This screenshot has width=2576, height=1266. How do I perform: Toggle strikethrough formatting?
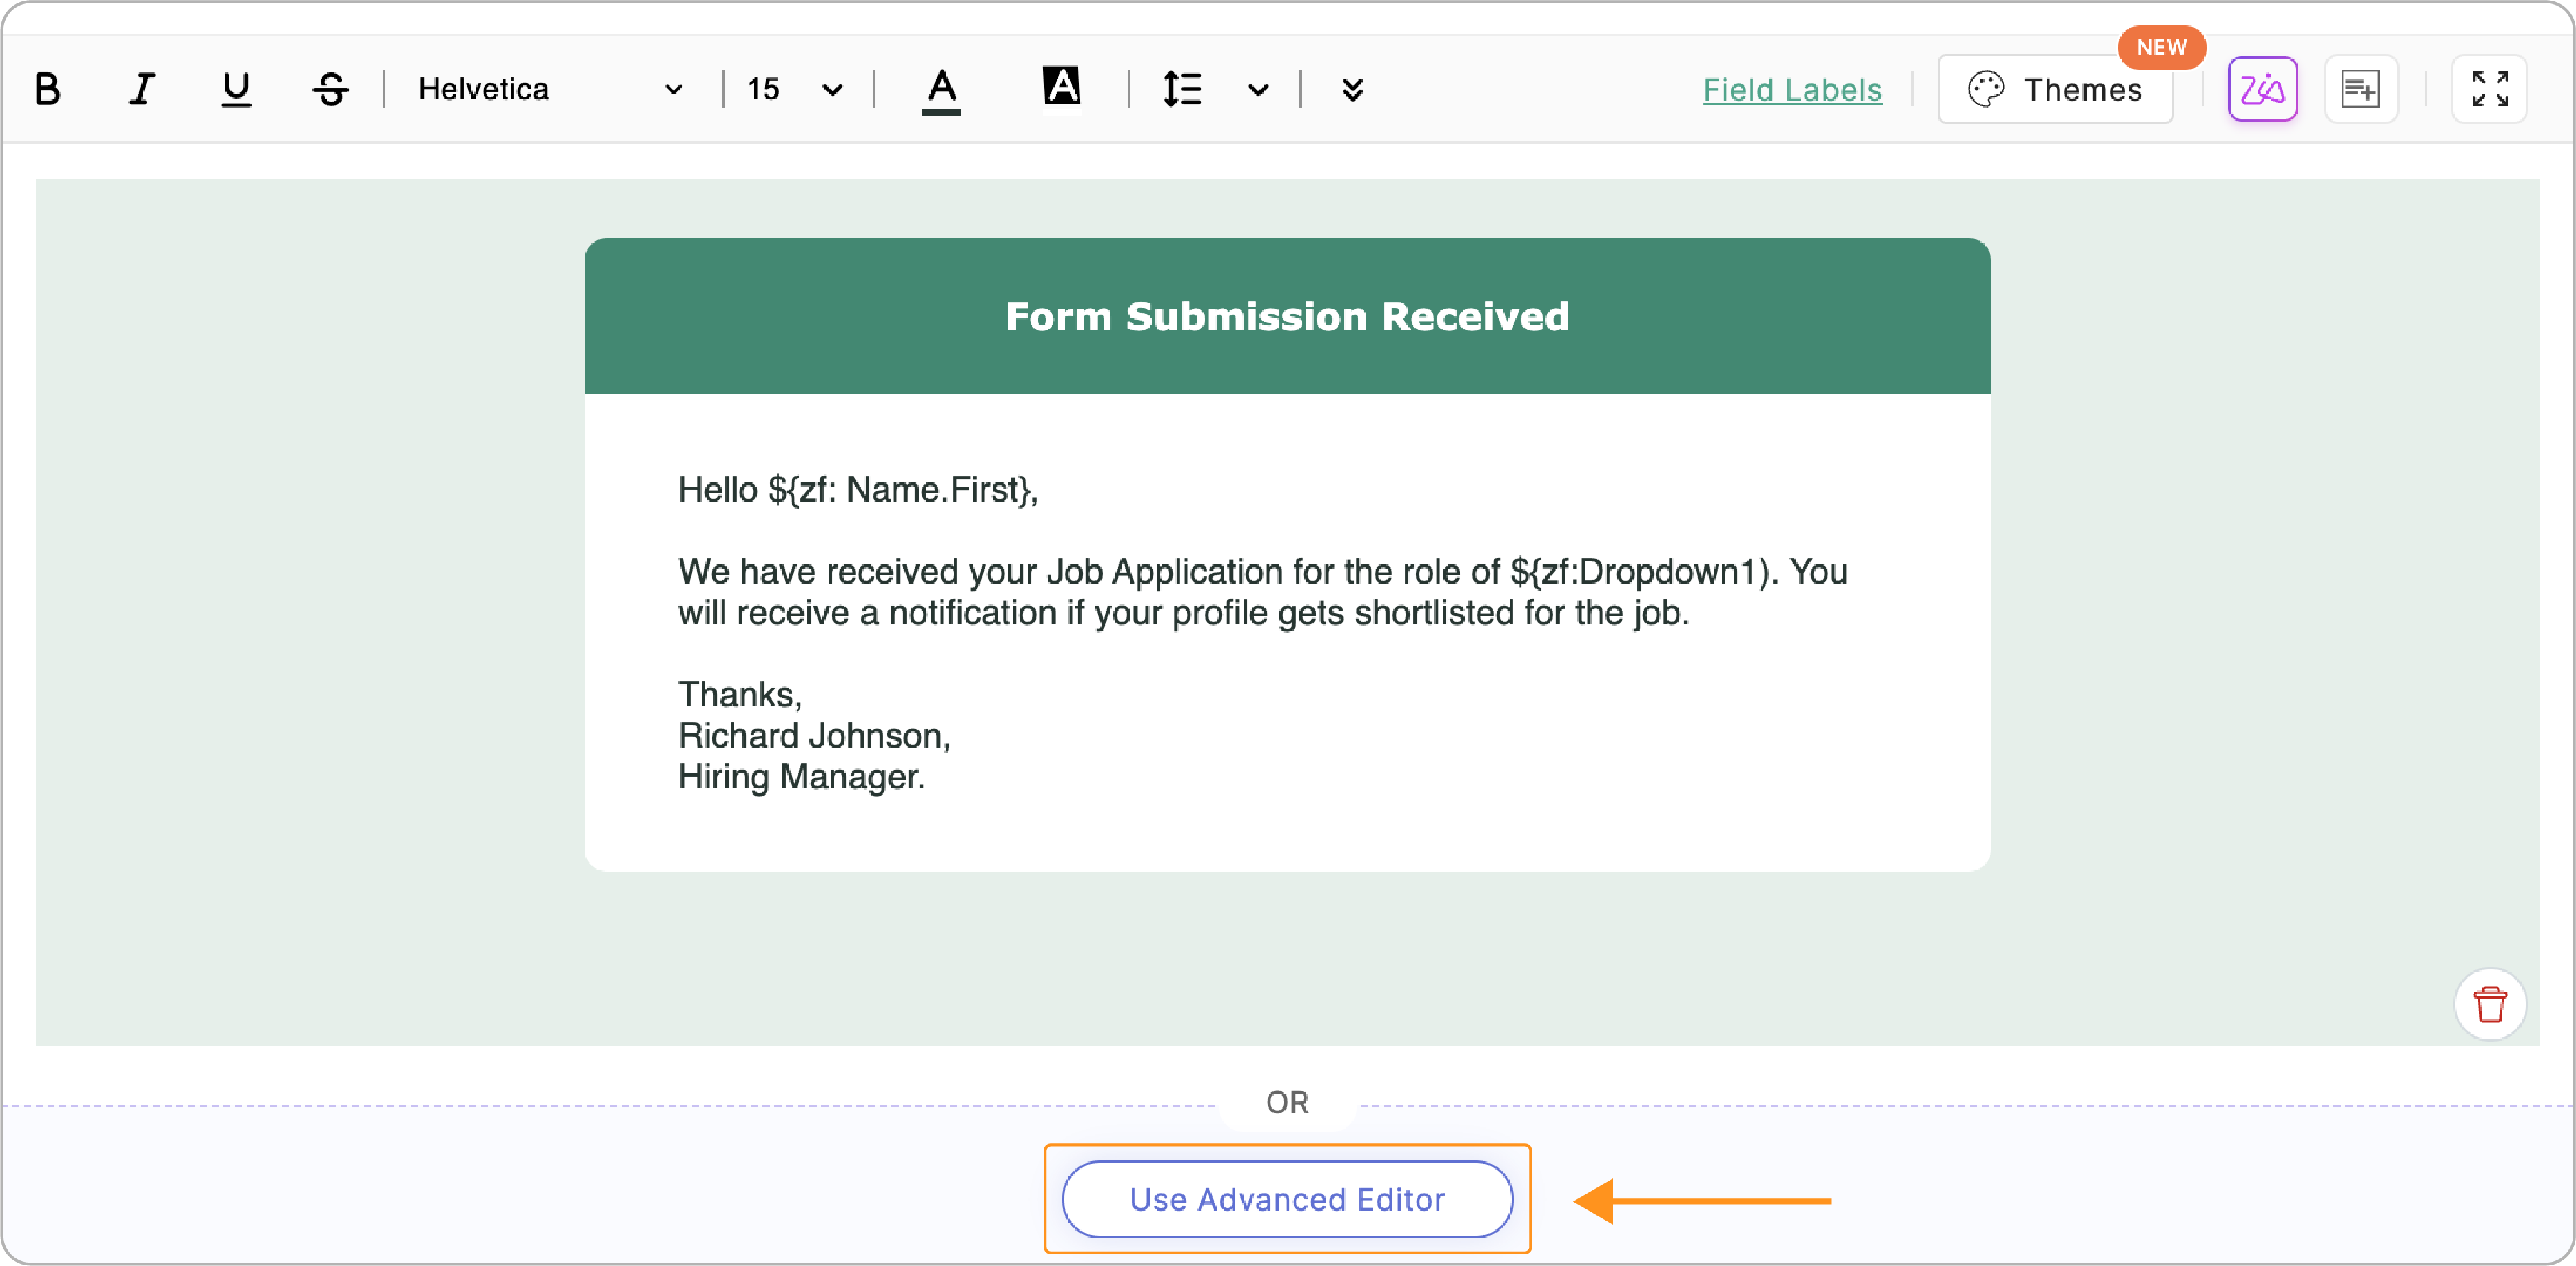(330, 89)
